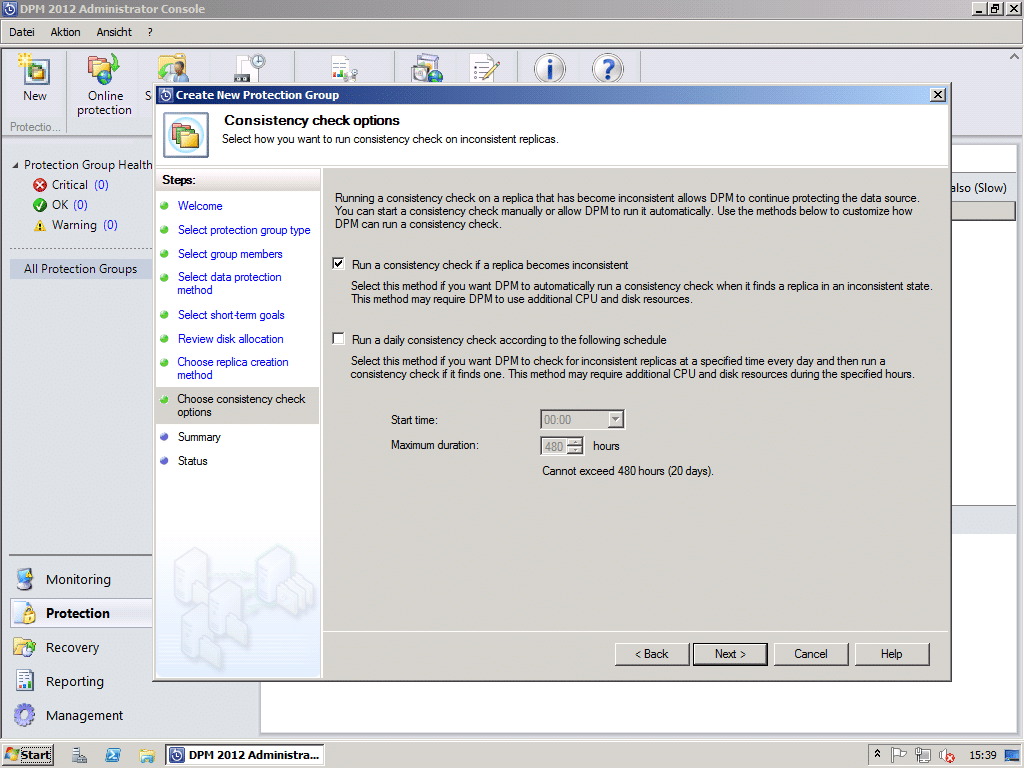
Task: Uncheck 'Run a consistency check if a replica becomes inconsistent'
Action: [x=338, y=264]
